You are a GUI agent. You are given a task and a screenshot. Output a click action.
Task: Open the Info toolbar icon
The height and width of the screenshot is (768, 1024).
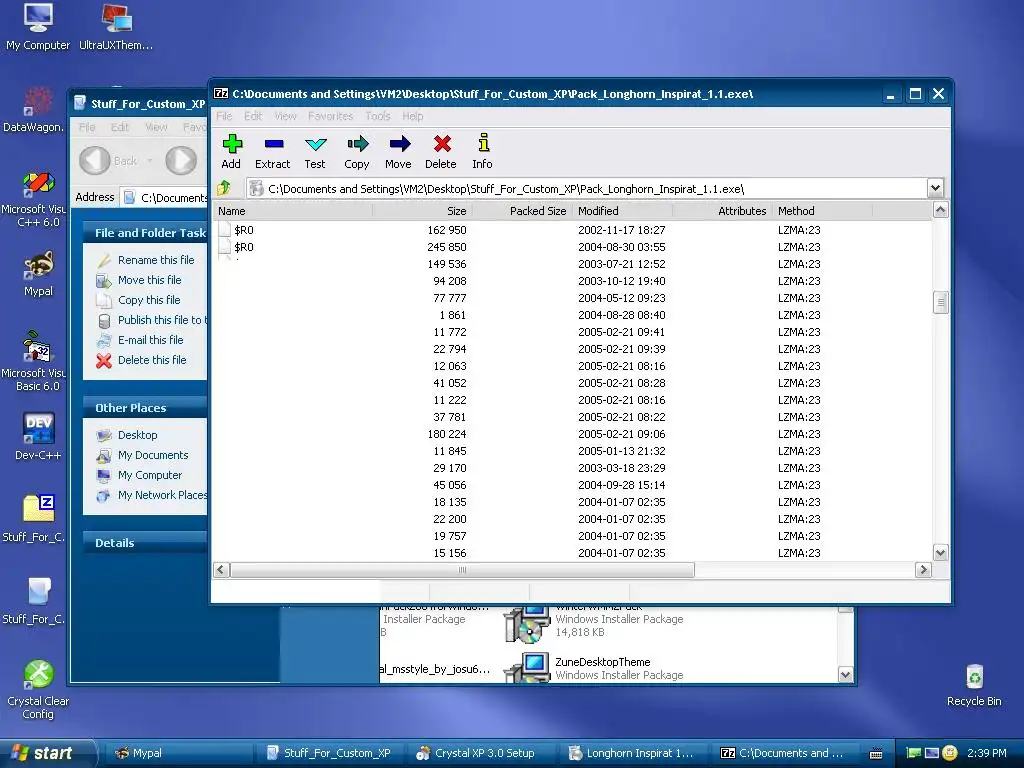click(x=483, y=152)
